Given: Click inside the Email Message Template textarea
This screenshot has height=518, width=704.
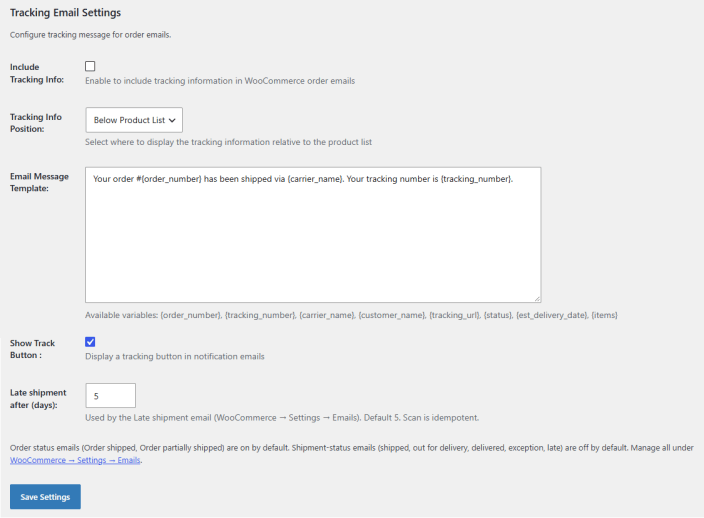Looking at the screenshot, I should (313, 235).
